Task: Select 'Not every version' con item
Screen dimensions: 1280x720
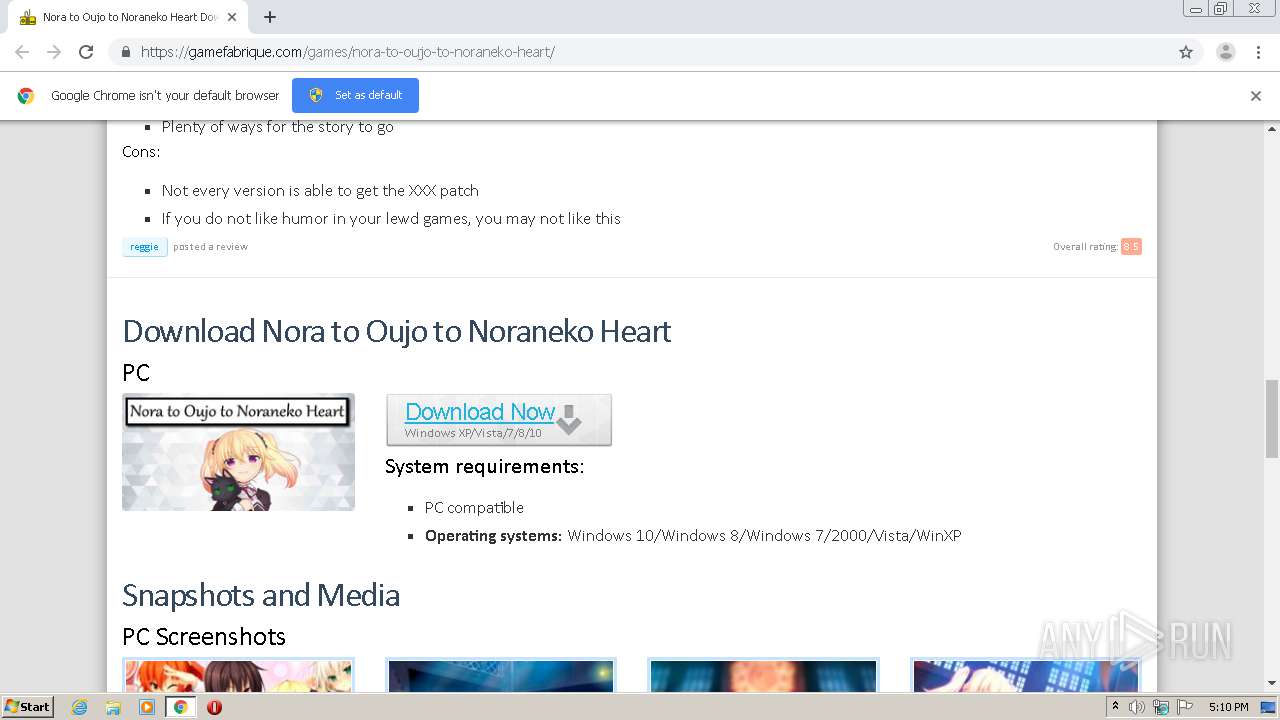Action: pyautogui.click(x=320, y=190)
